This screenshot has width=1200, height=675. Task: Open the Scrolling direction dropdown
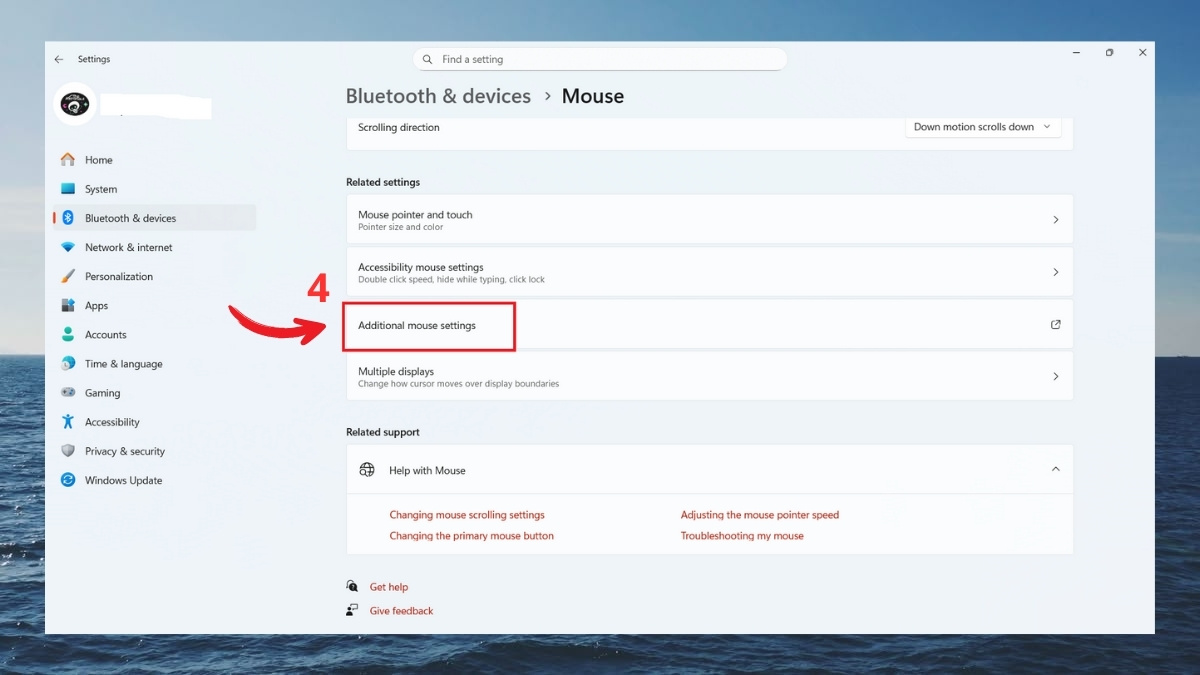coord(982,127)
